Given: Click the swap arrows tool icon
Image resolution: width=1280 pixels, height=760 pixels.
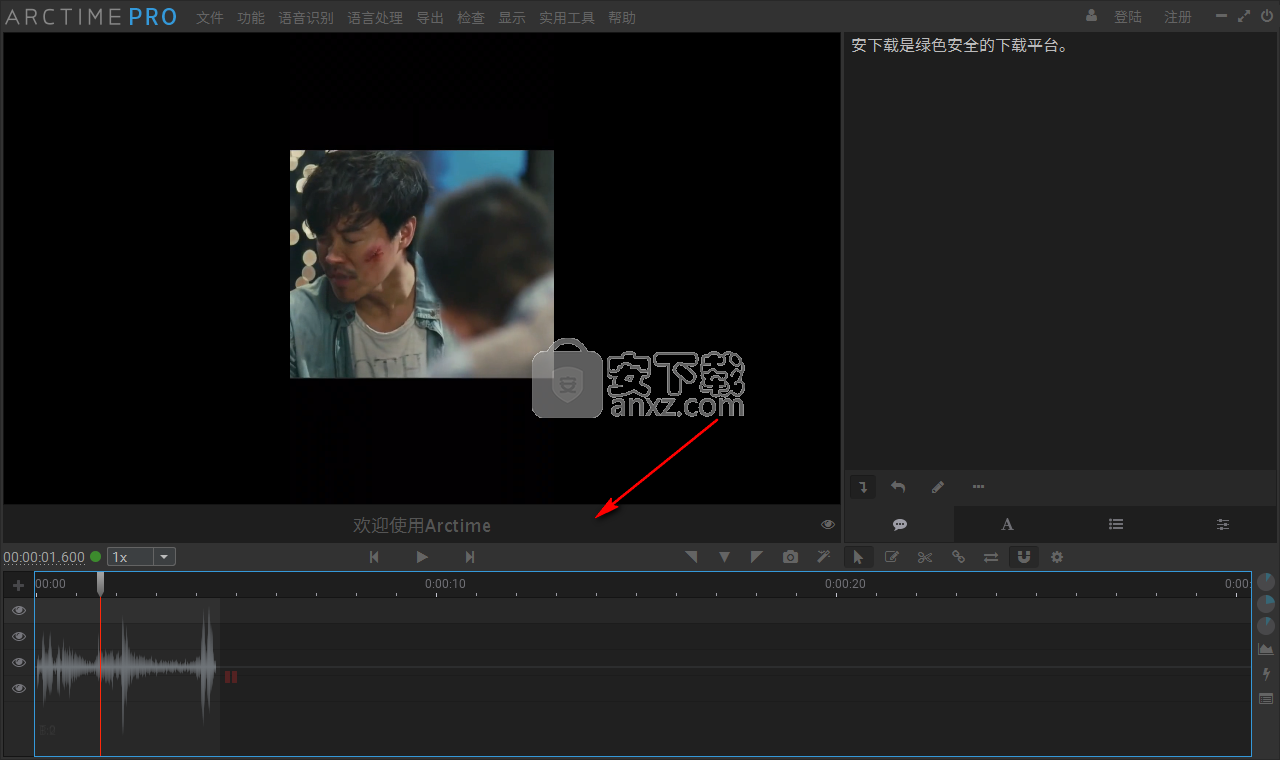Looking at the screenshot, I should click(x=991, y=557).
